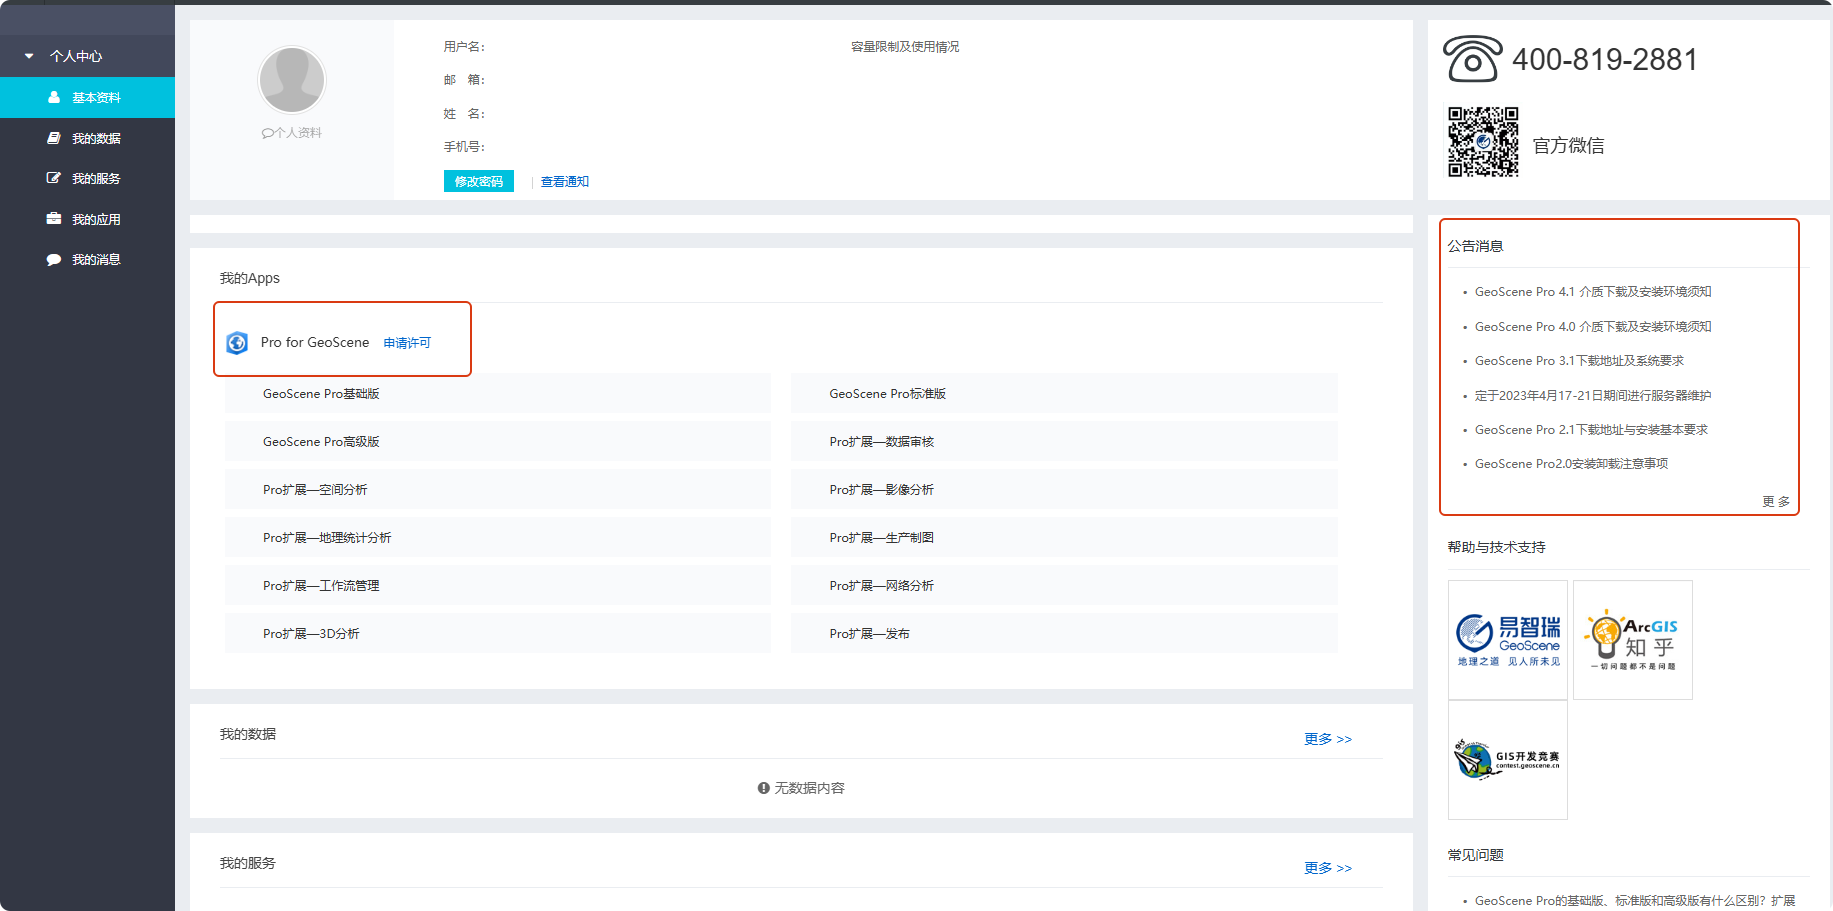Screen dimensions: 1833x911
Task: Open the GIS开发竞赛 contest logo
Action: point(1508,760)
